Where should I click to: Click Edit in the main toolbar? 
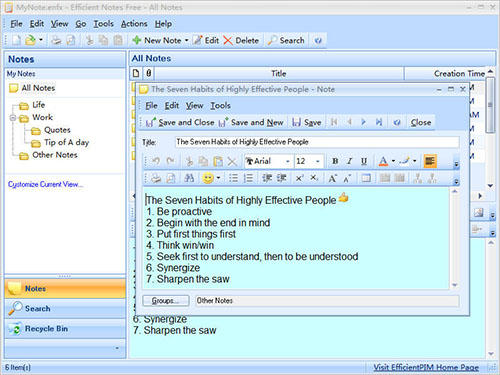tap(206, 40)
